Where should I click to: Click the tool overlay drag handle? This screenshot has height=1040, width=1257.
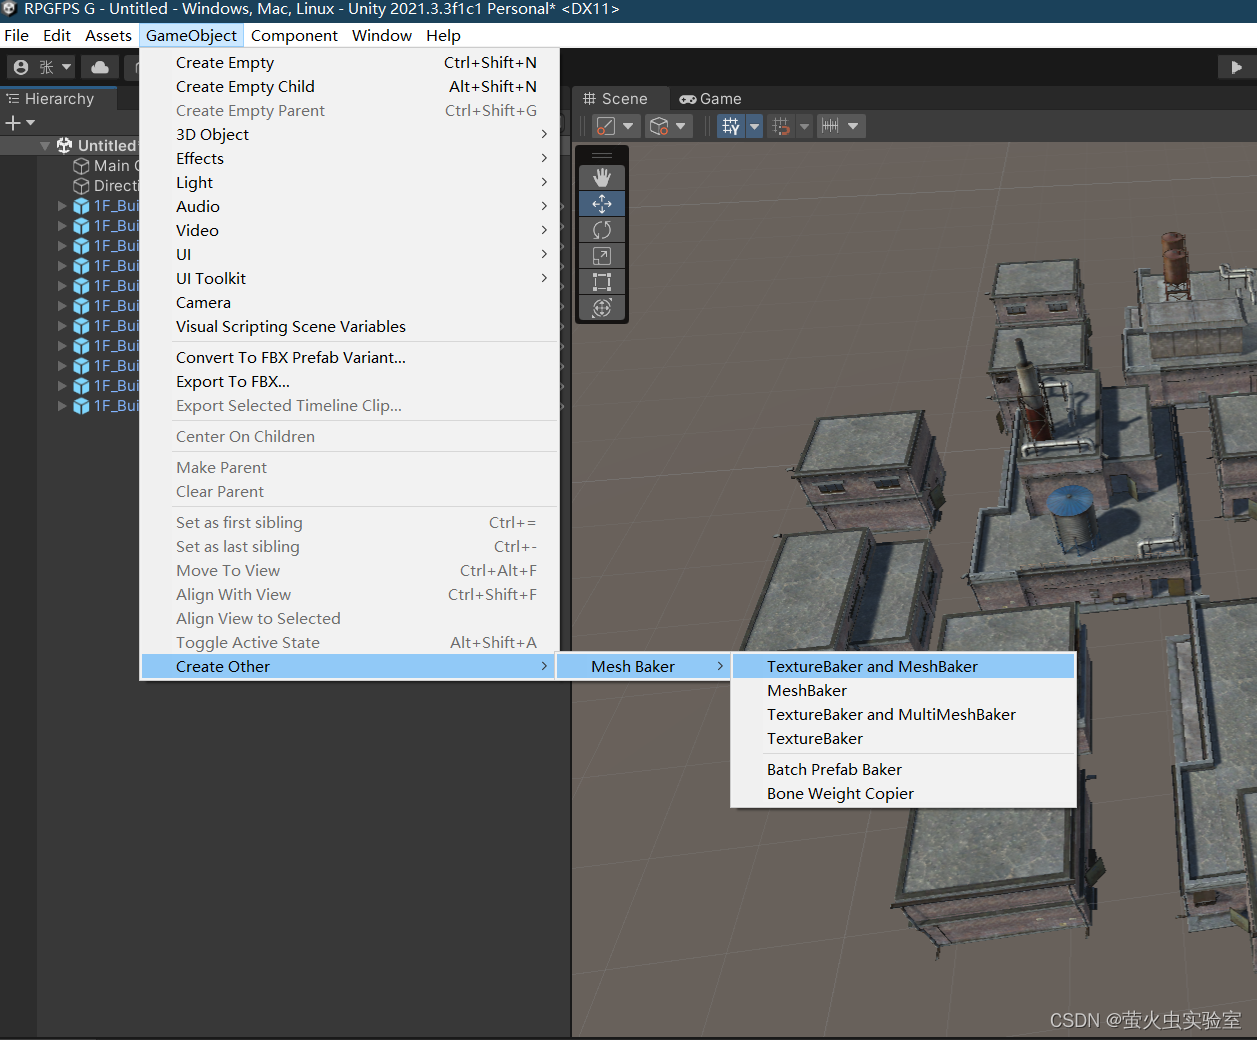coord(602,155)
